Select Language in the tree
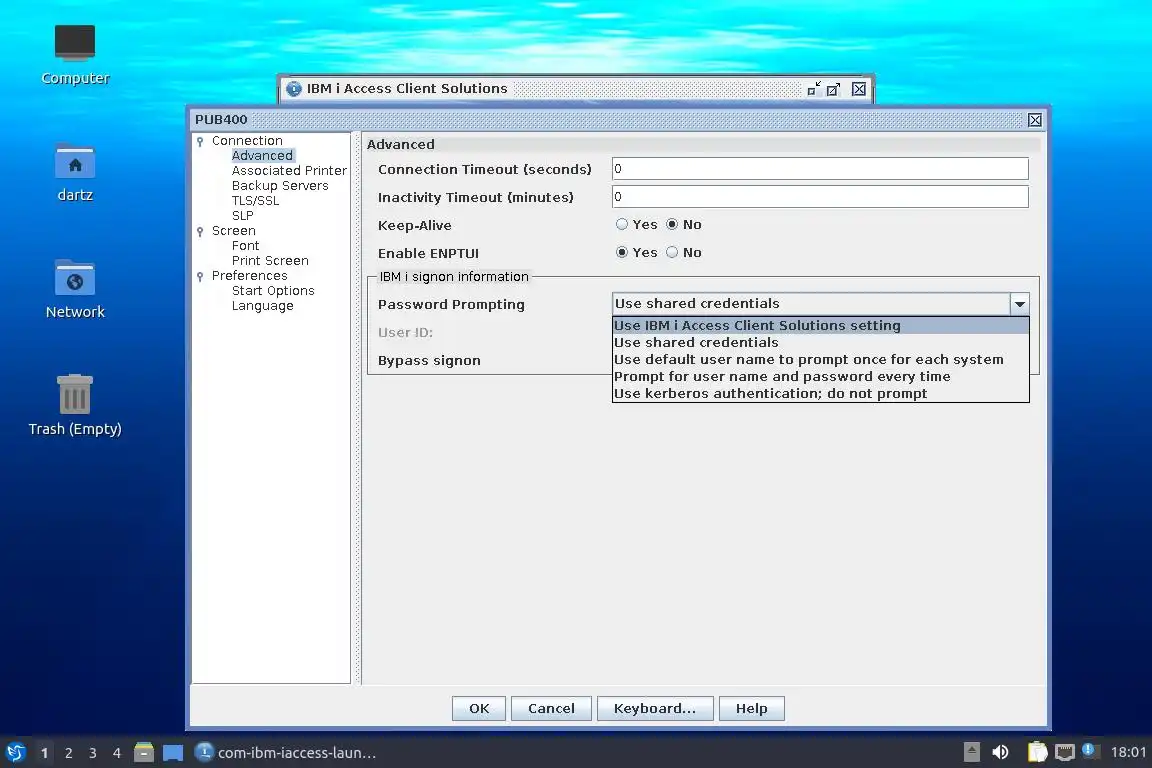This screenshot has width=1152, height=768. 262,306
